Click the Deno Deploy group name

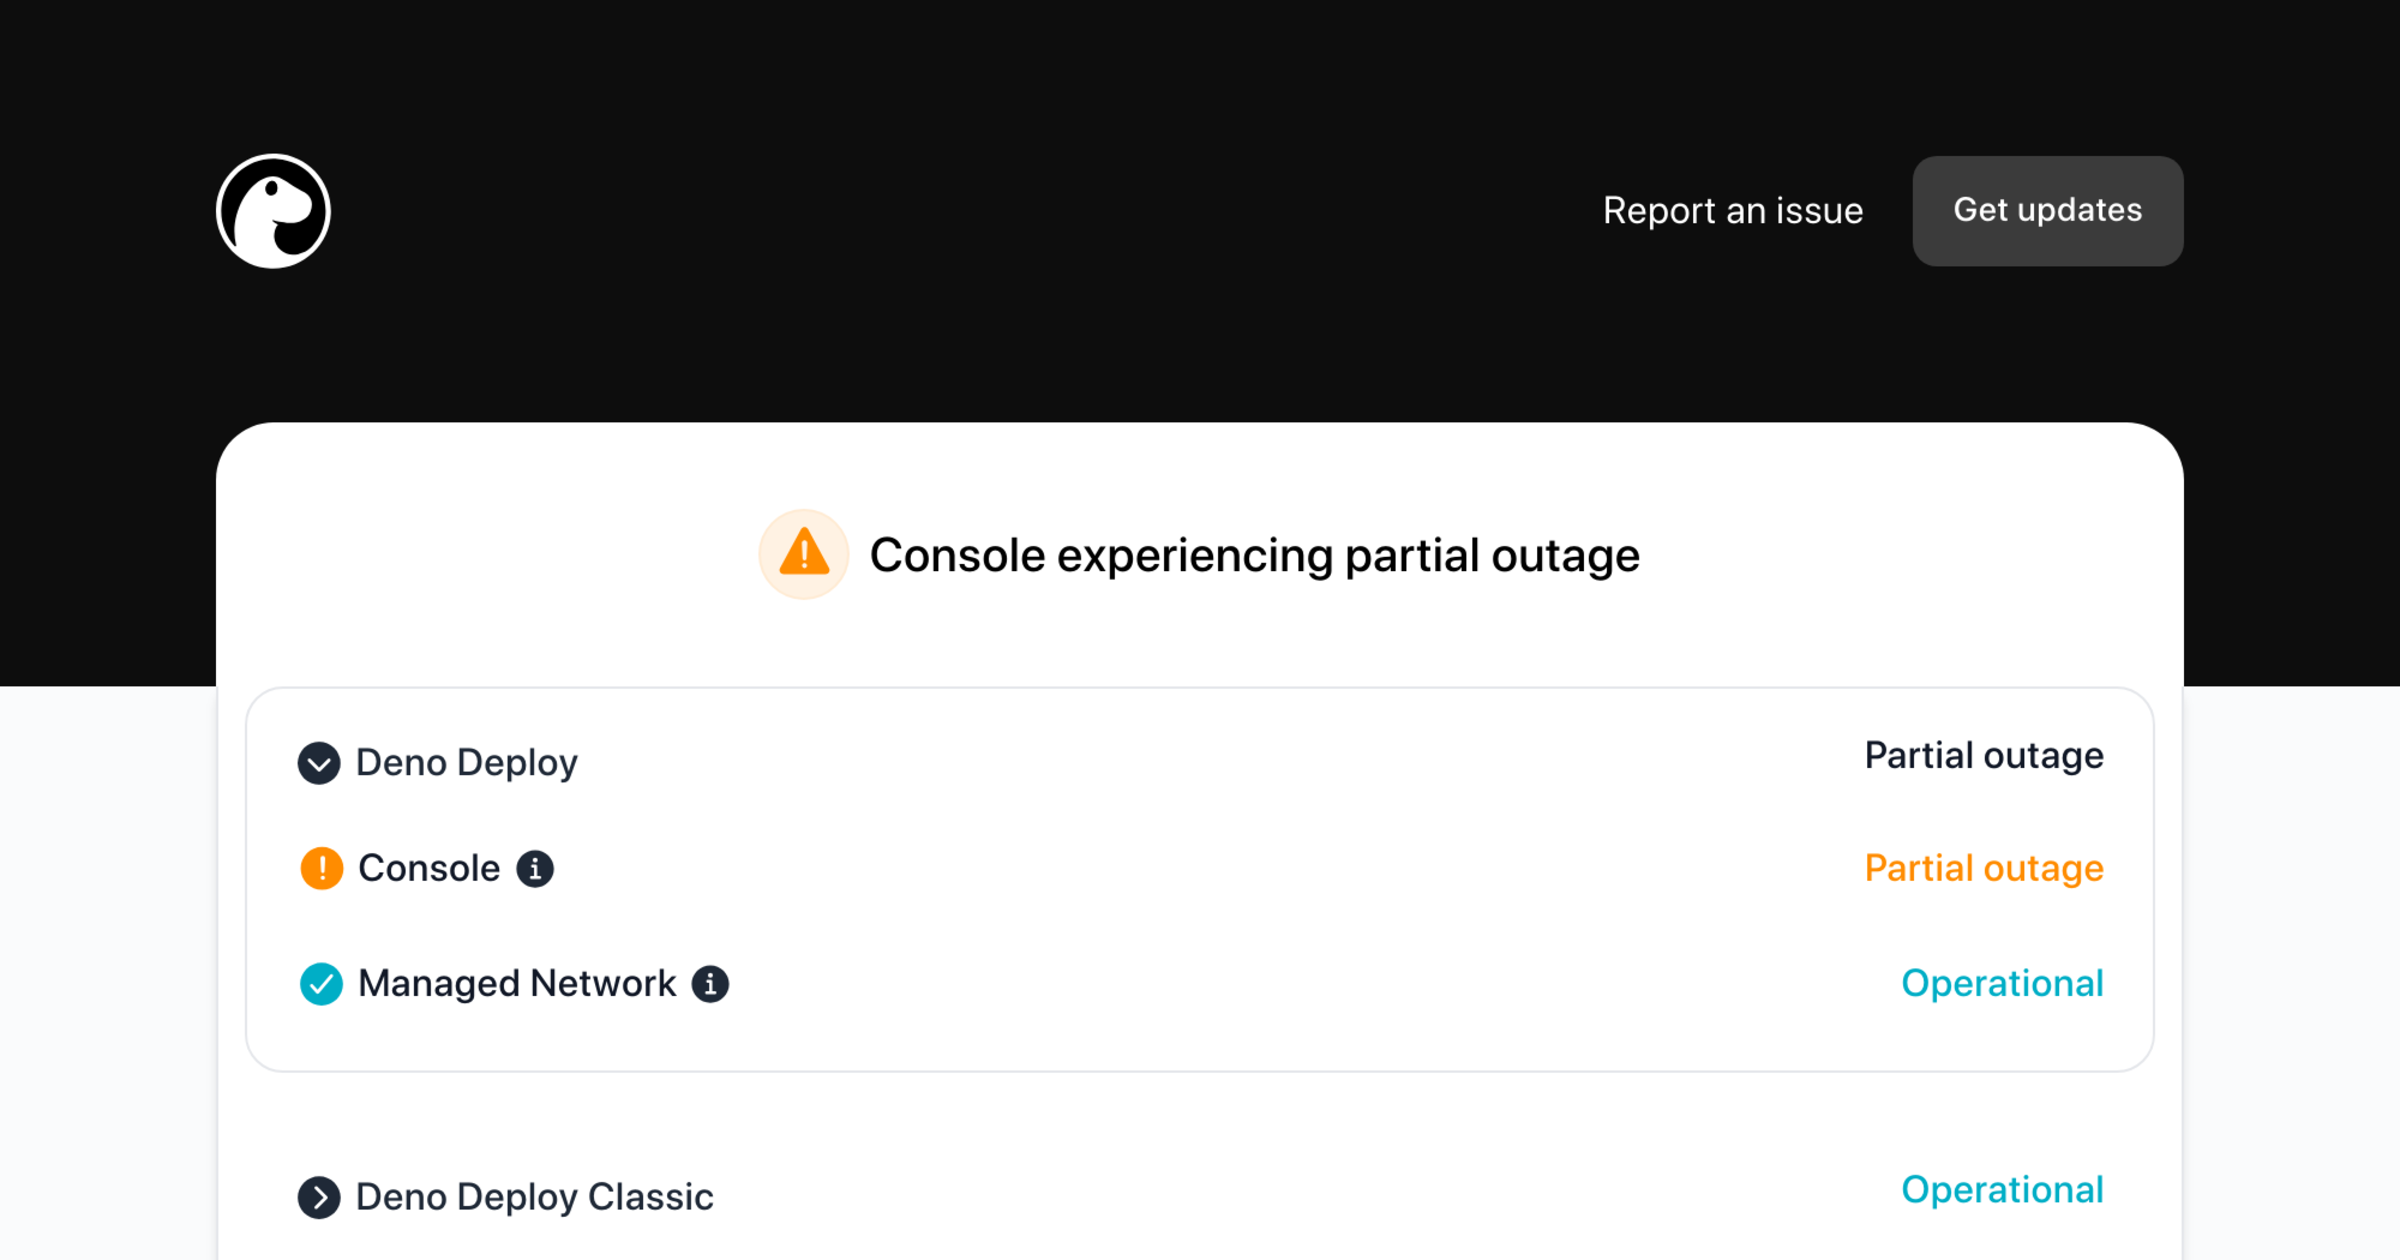click(467, 763)
